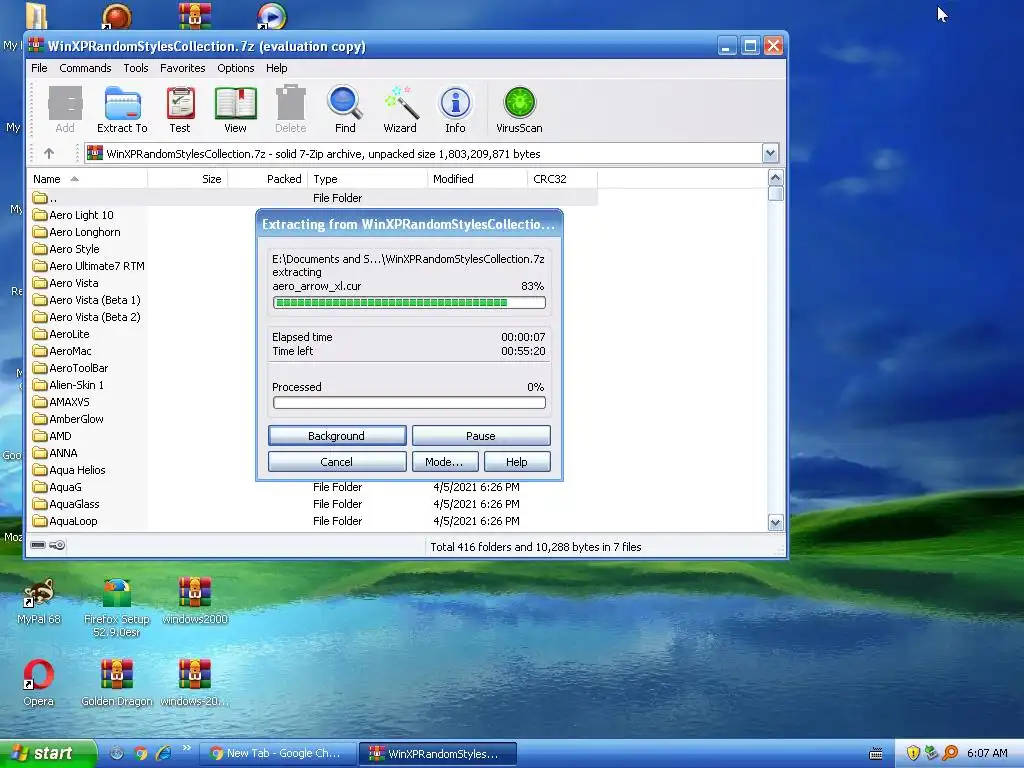This screenshot has height=768, width=1024.
Task: Open windows2000 archive desktop icon
Action: (195, 601)
